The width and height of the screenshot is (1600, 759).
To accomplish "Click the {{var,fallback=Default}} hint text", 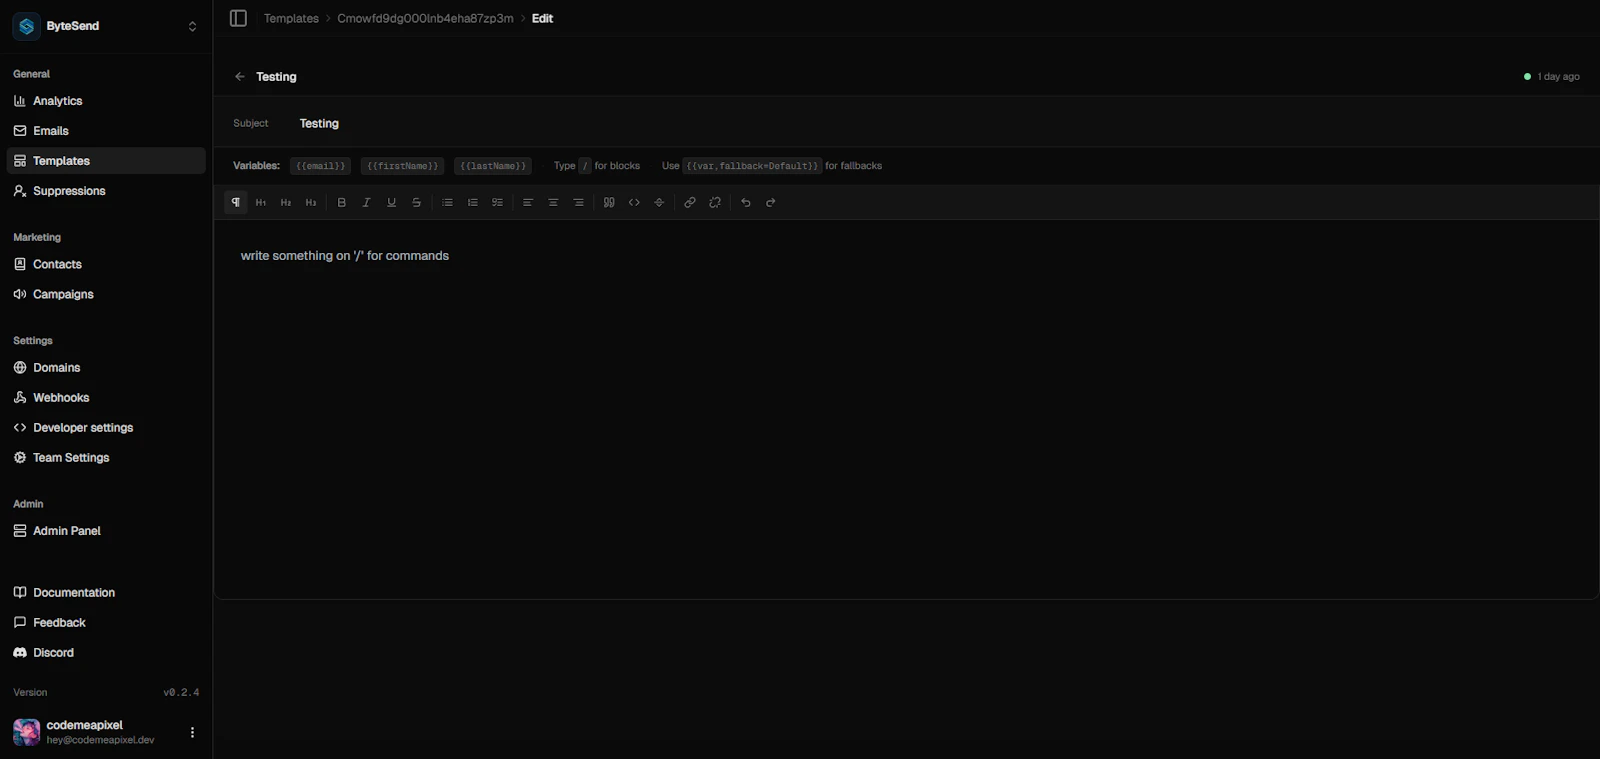I will pyautogui.click(x=752, y=166).
